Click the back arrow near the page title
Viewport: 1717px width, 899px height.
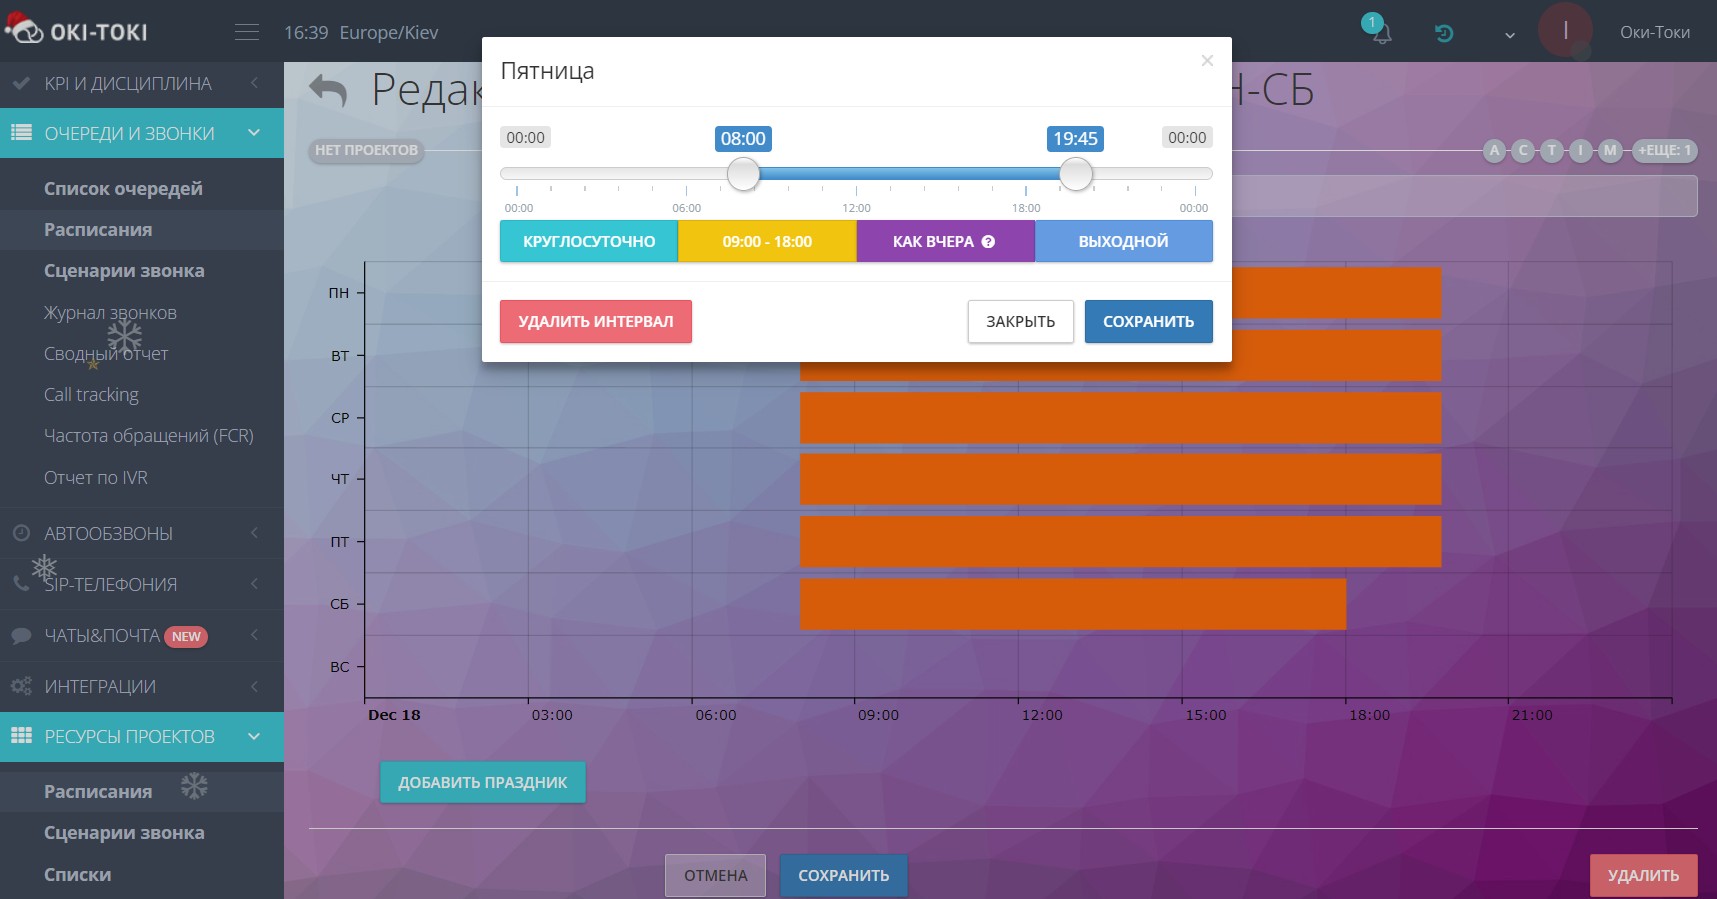pyautogui.click(x=328, y=91)
